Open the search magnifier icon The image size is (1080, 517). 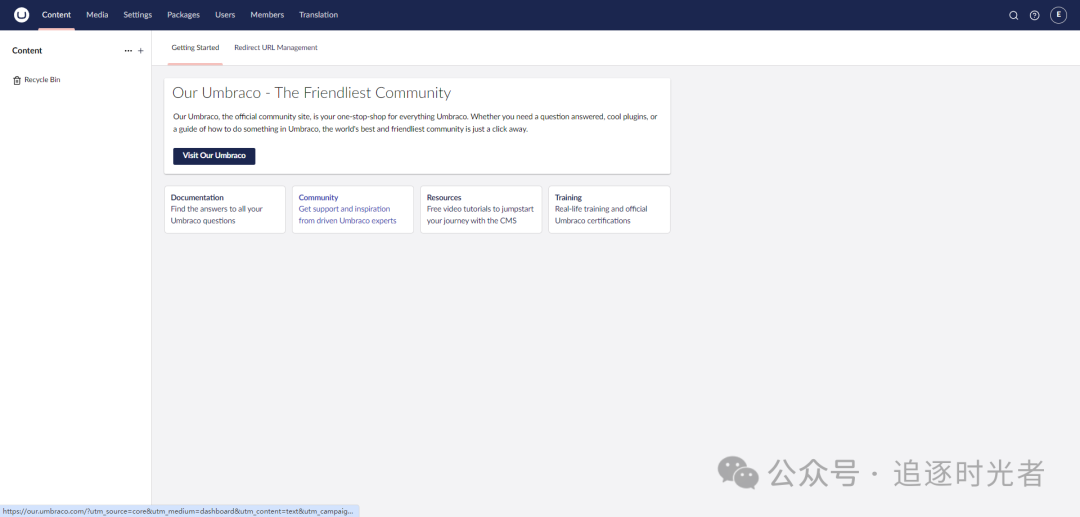1013,15
